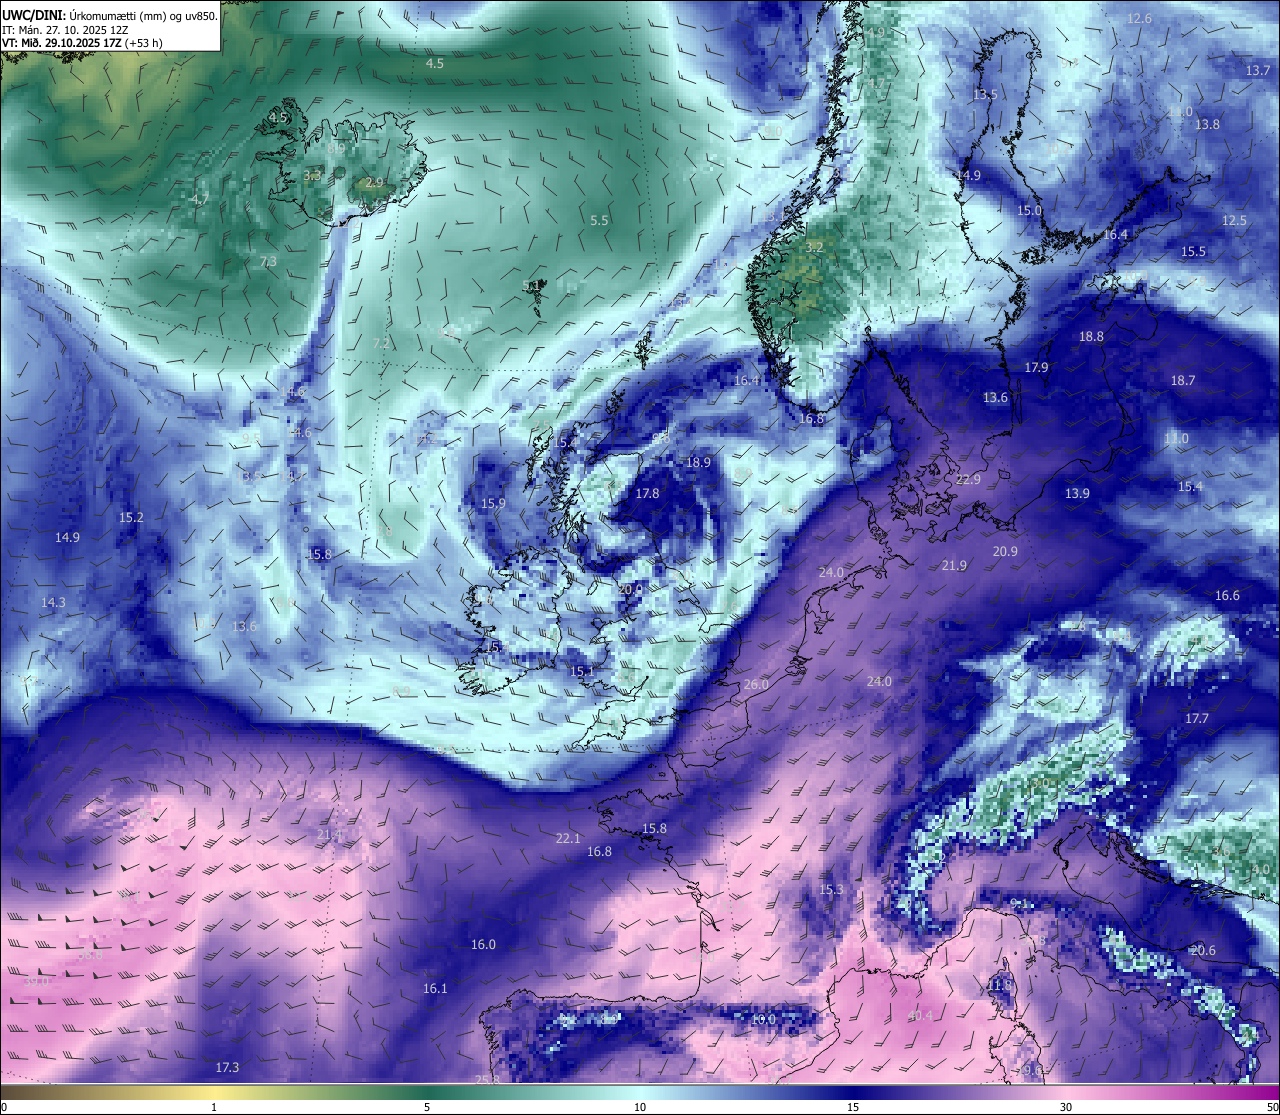Viewport: 1280px width, 1115px height.
Task: Click the map value "16.0"
Action: [x=483, y=945]
